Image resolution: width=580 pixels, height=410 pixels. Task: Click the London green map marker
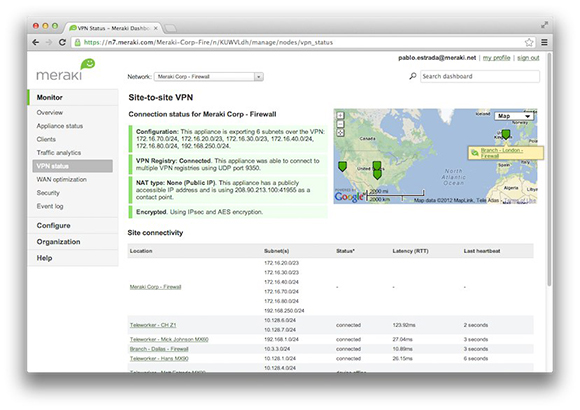click(506, 134)
